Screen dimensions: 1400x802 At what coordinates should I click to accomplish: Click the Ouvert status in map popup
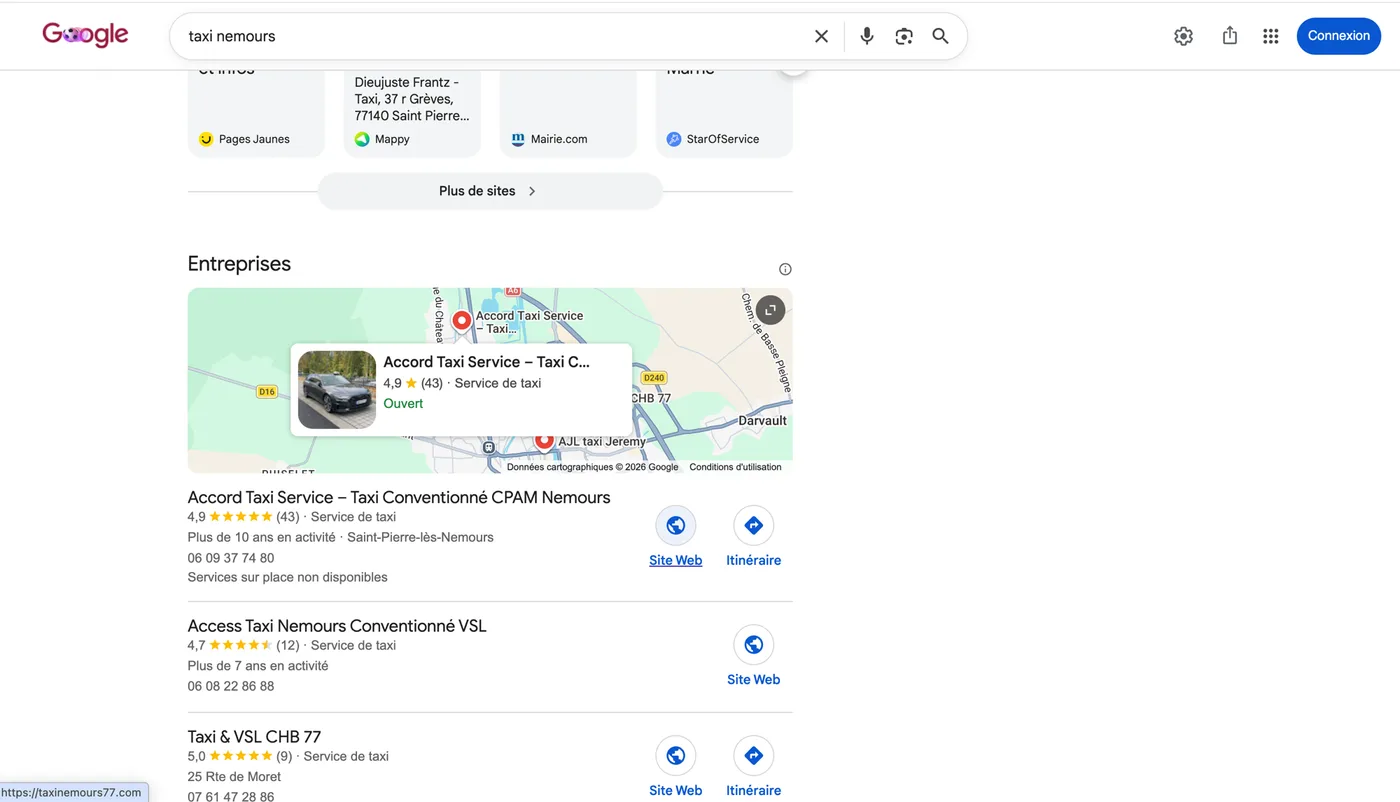[403, 404]
